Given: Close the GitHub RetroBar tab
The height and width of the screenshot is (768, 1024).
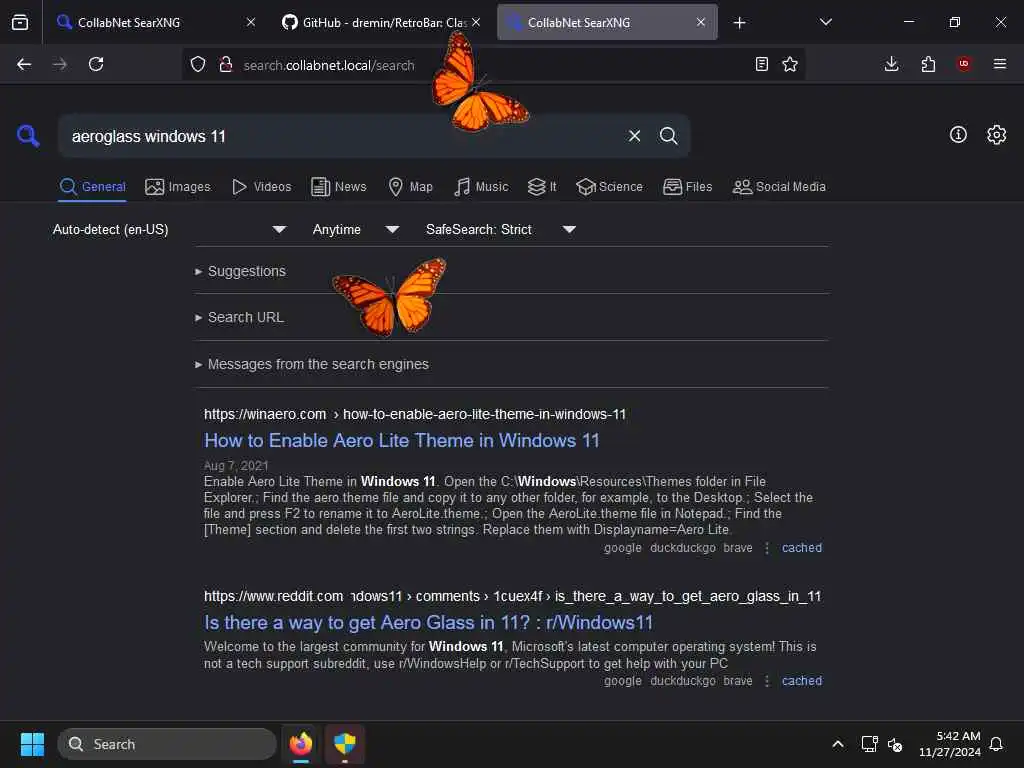Looking at the screenshot, I should tap(476, 22).
